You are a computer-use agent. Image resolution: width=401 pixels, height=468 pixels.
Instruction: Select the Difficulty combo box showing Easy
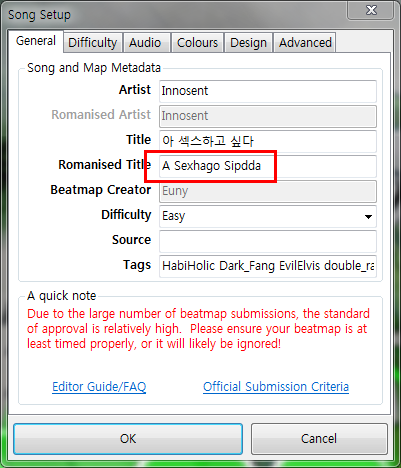coord(268,216)
